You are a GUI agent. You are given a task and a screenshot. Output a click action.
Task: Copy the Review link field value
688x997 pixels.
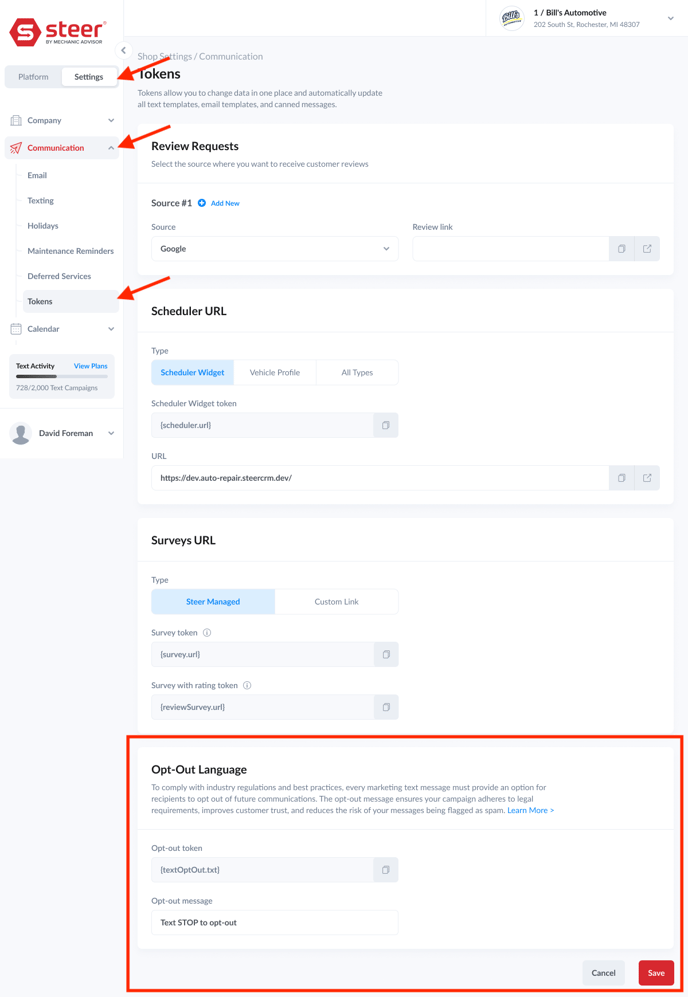(x=621, y=249)
